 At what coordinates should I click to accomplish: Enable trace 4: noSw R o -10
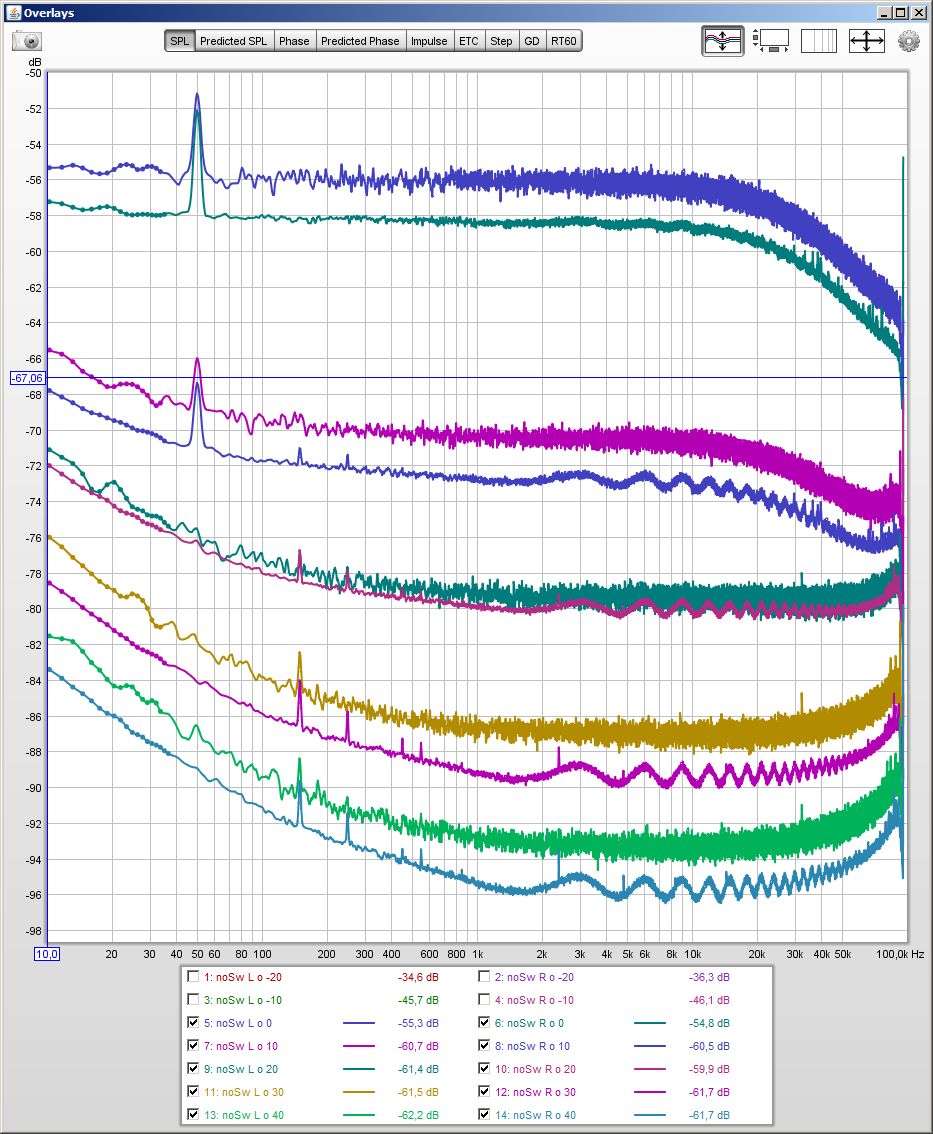484,999
